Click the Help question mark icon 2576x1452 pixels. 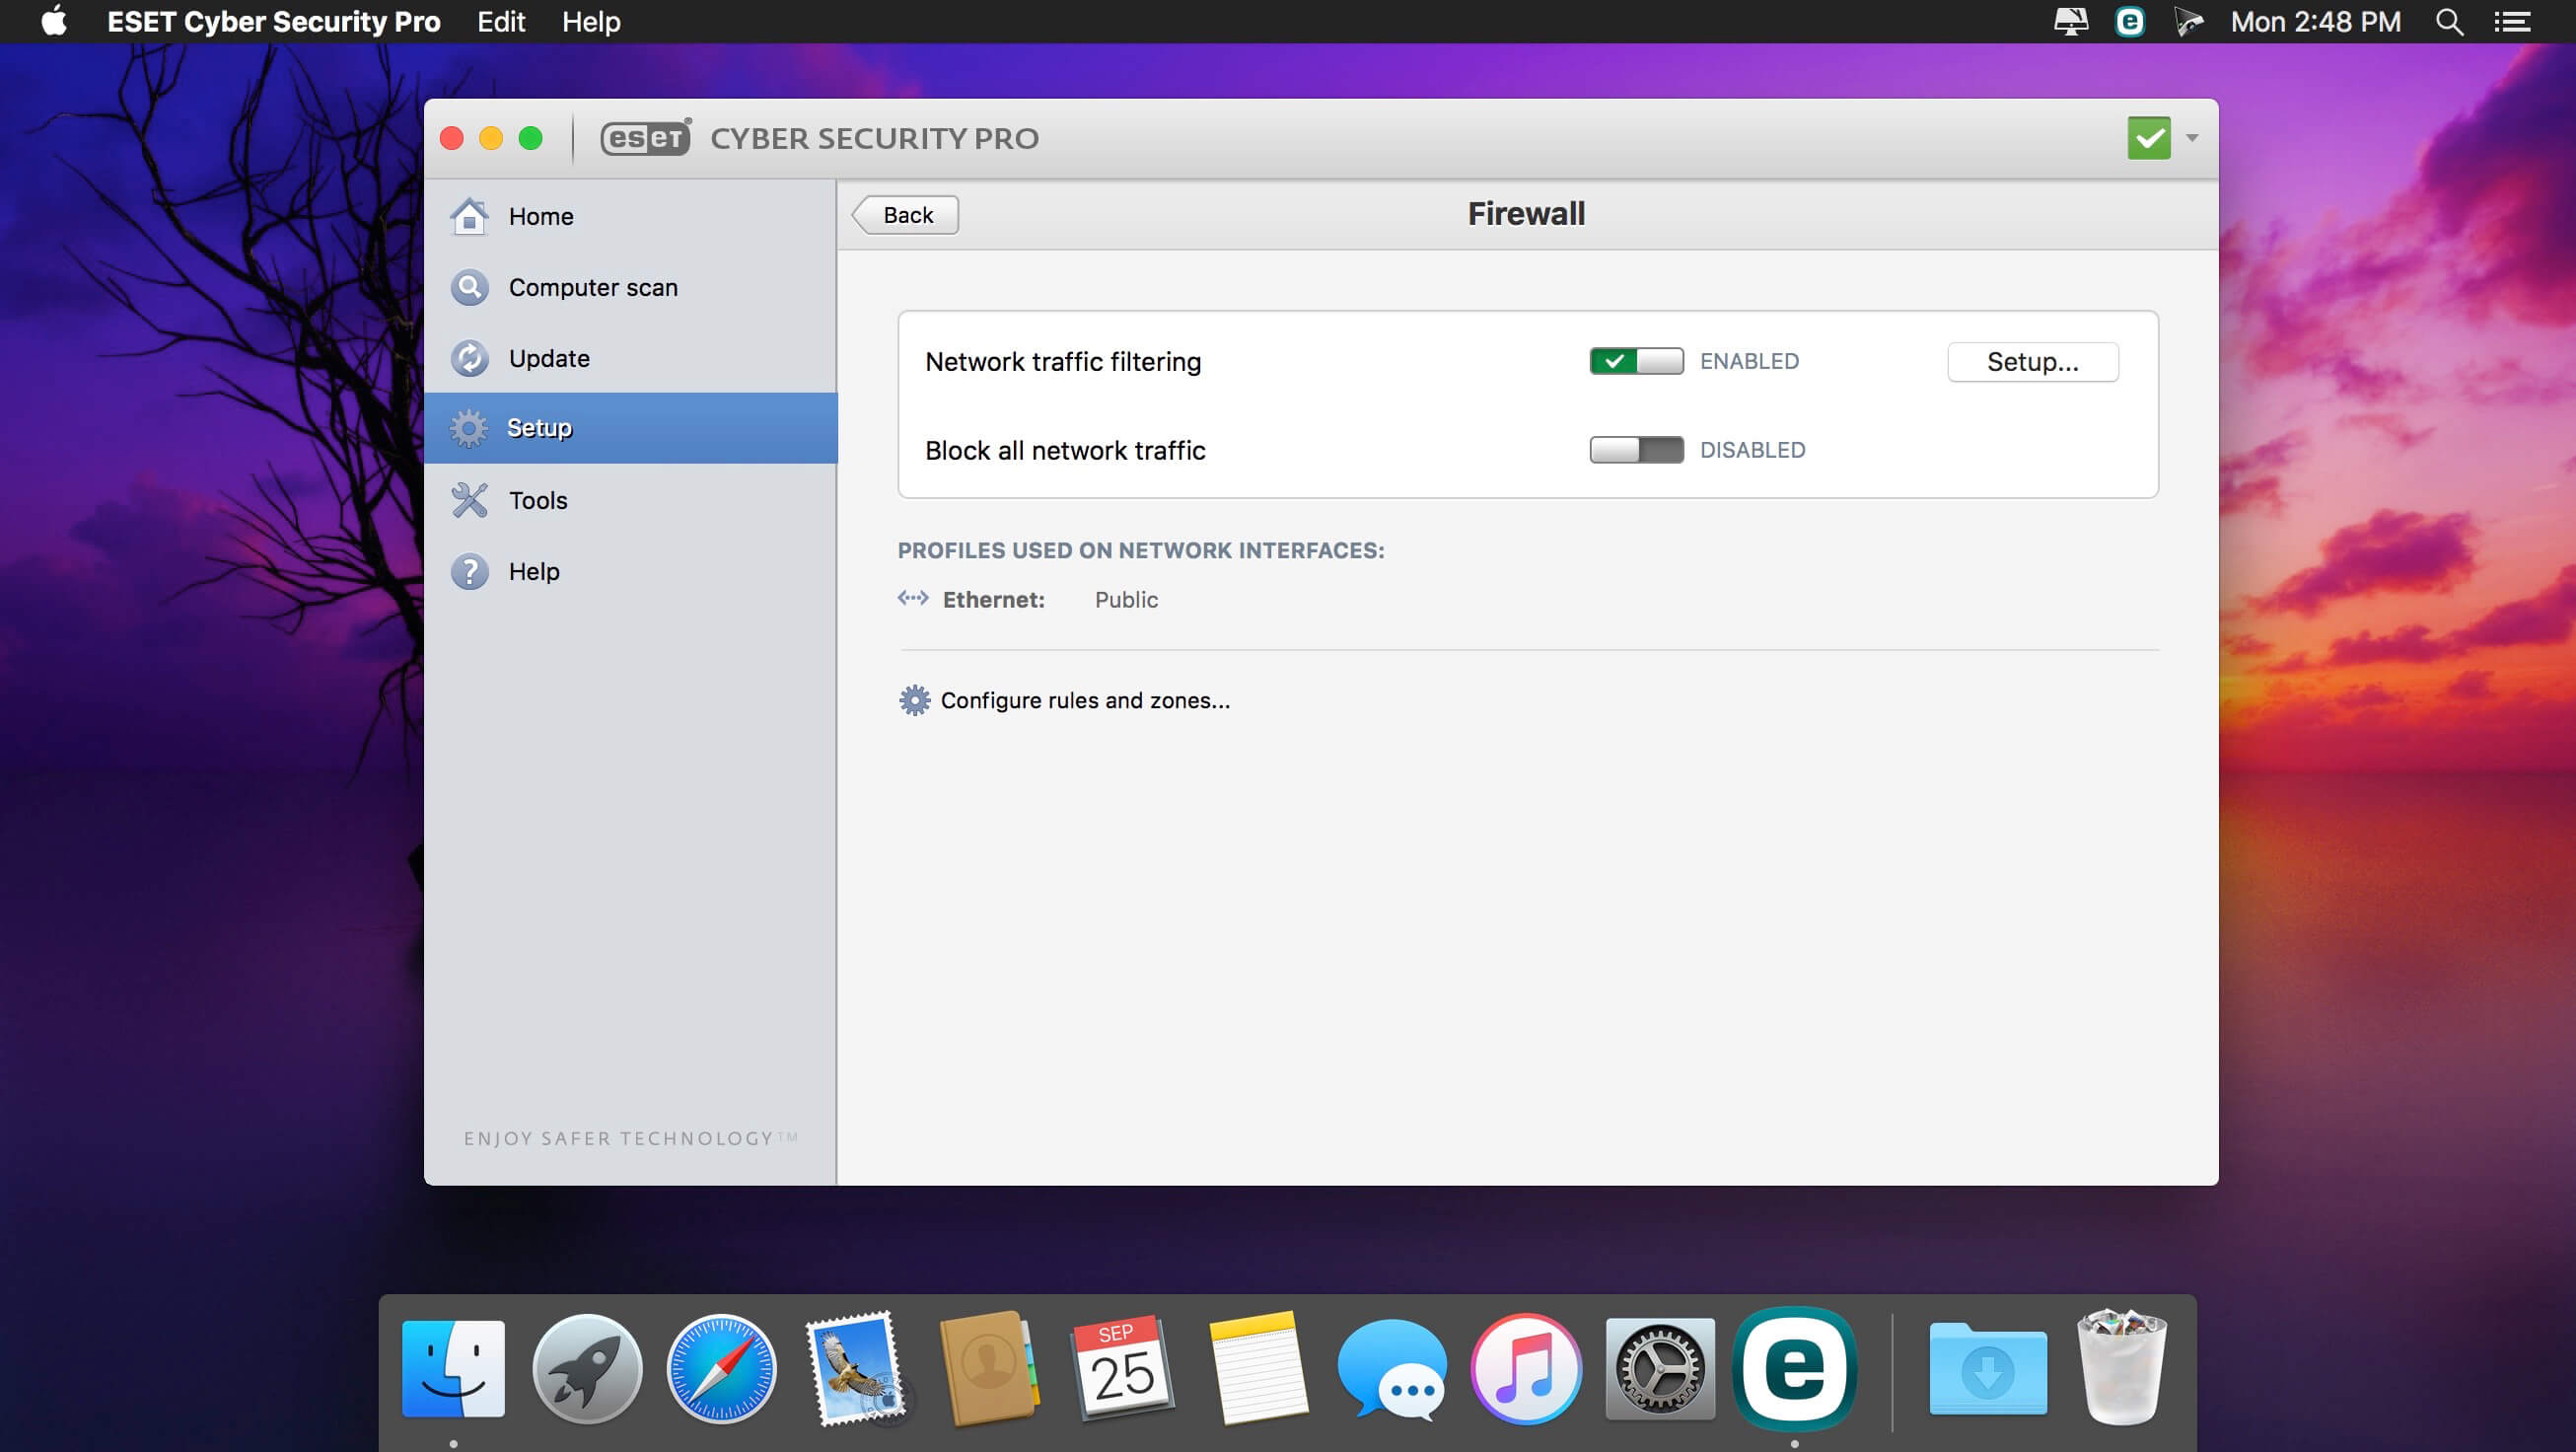(469, 571)
